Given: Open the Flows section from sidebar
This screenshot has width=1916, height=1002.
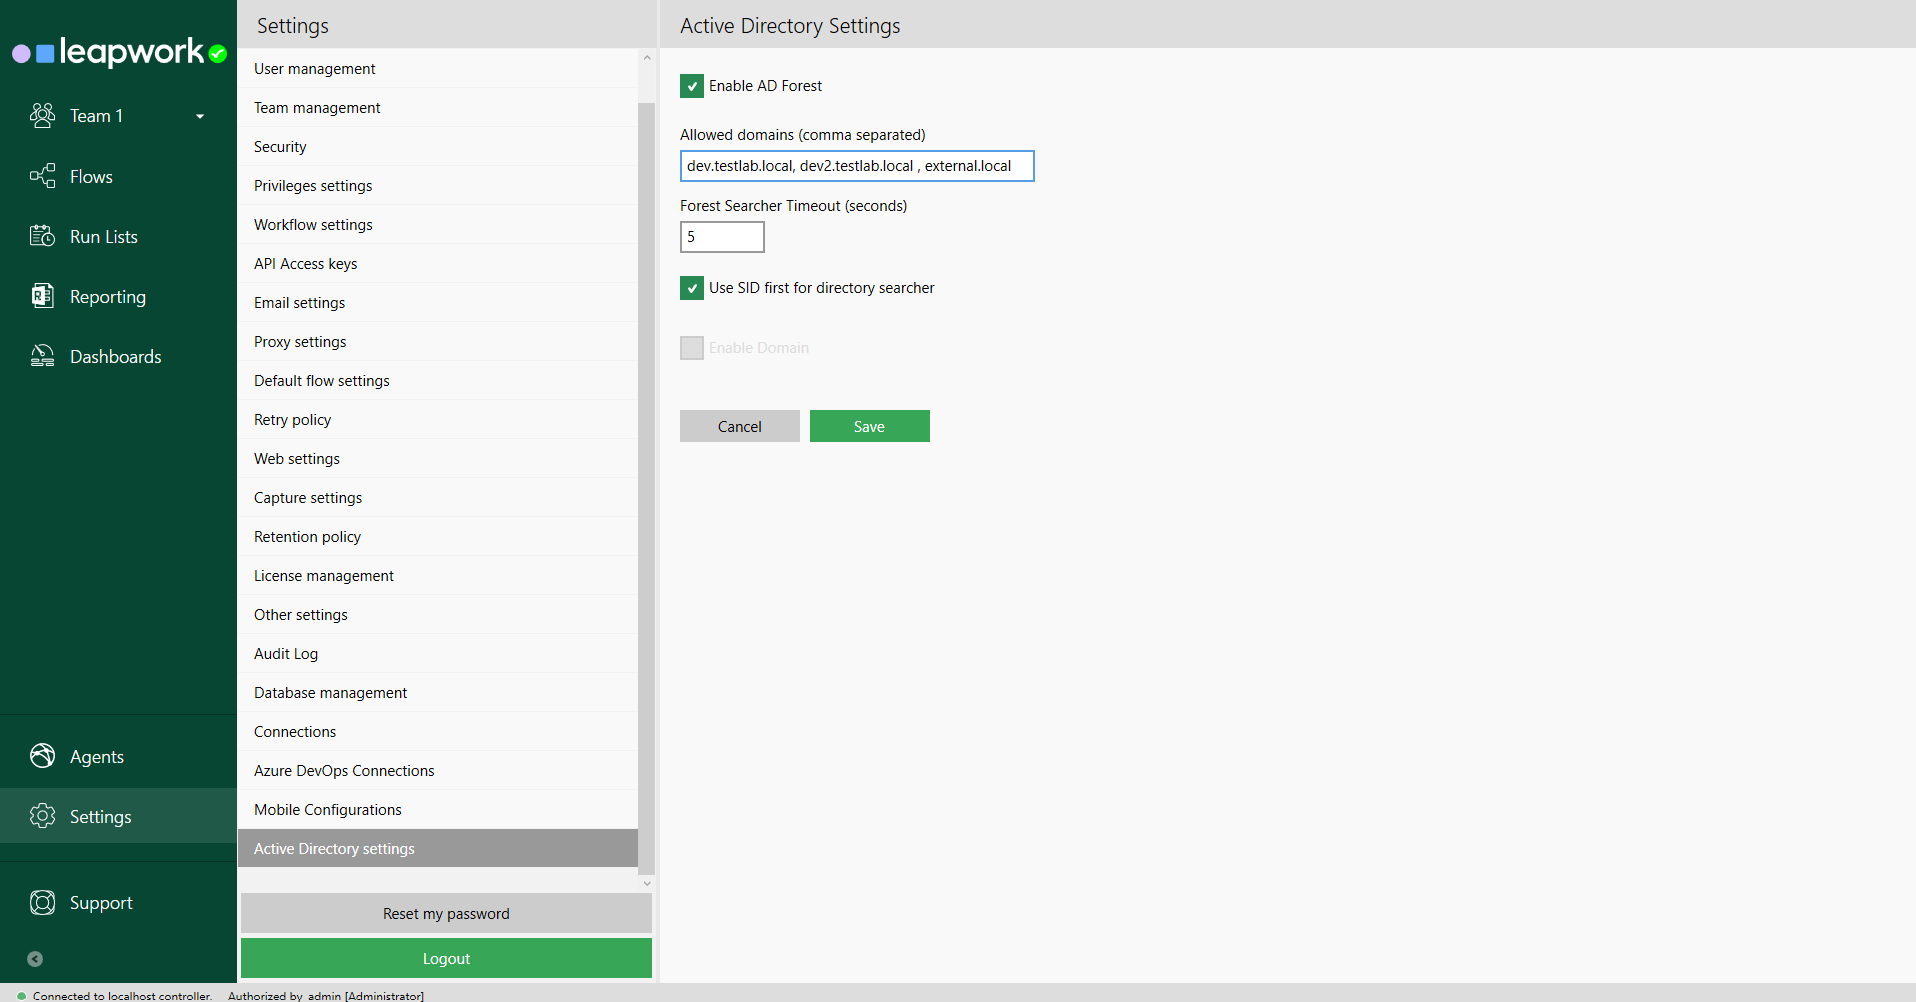Looking at the screenshot, I should [91, 176].
